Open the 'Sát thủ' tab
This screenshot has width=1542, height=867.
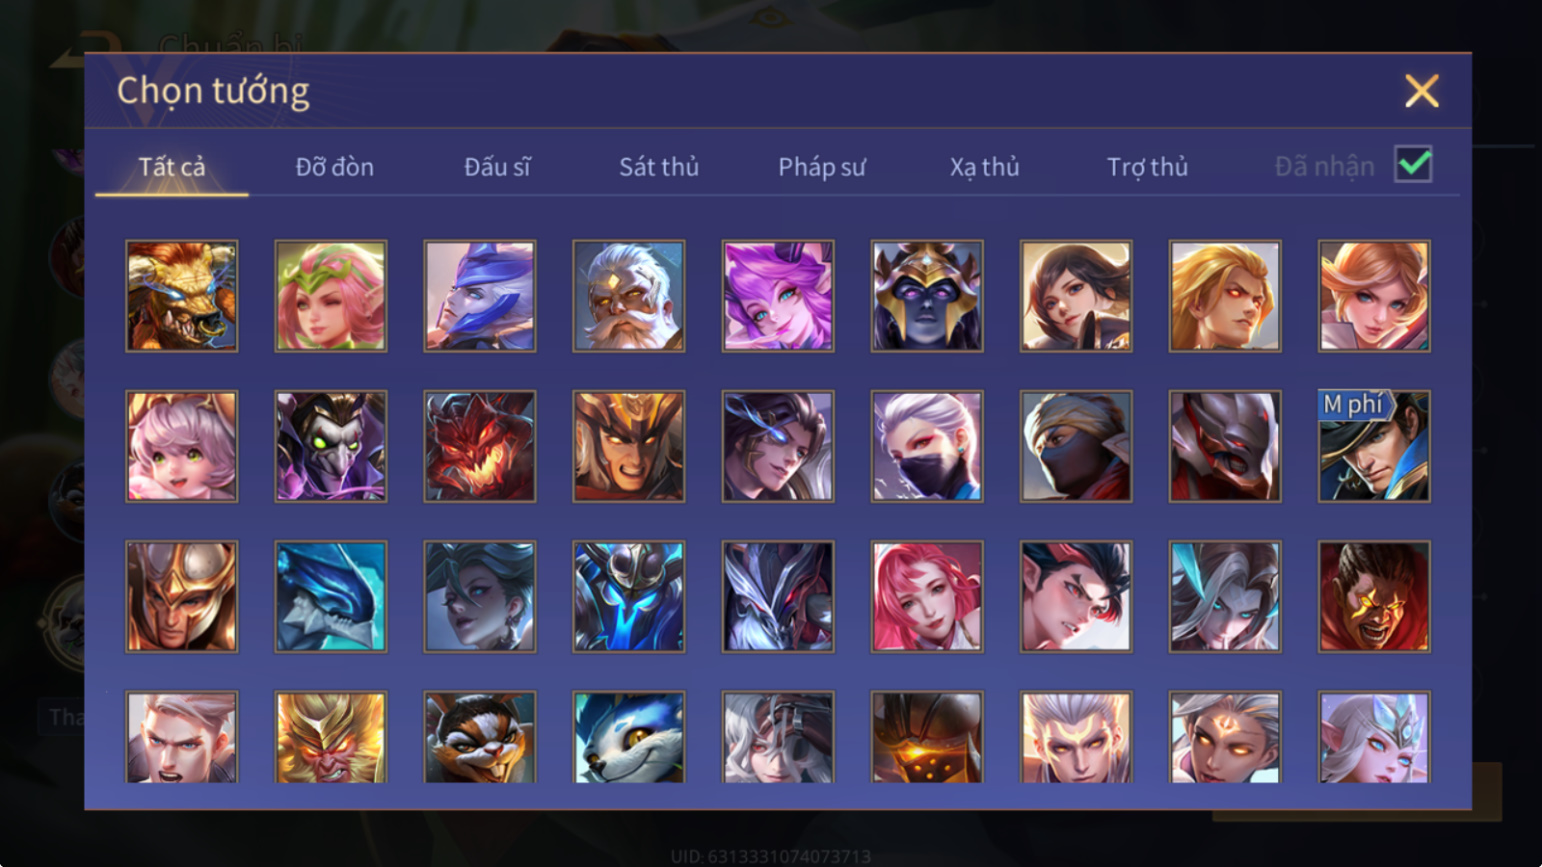tap(659, 167)
